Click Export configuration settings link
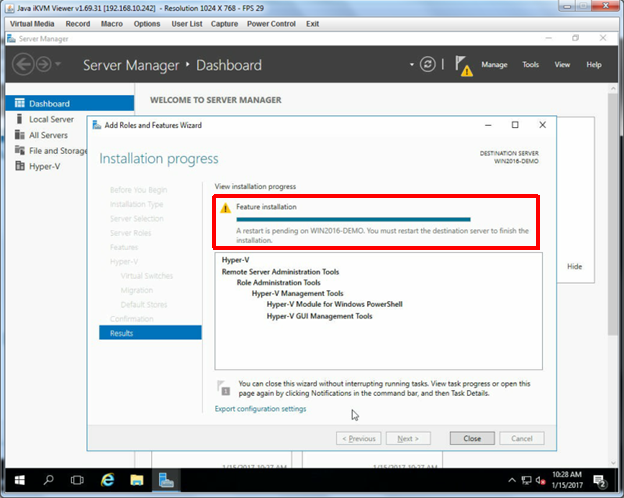Screen dimensions: 624x498 (260, 409)
